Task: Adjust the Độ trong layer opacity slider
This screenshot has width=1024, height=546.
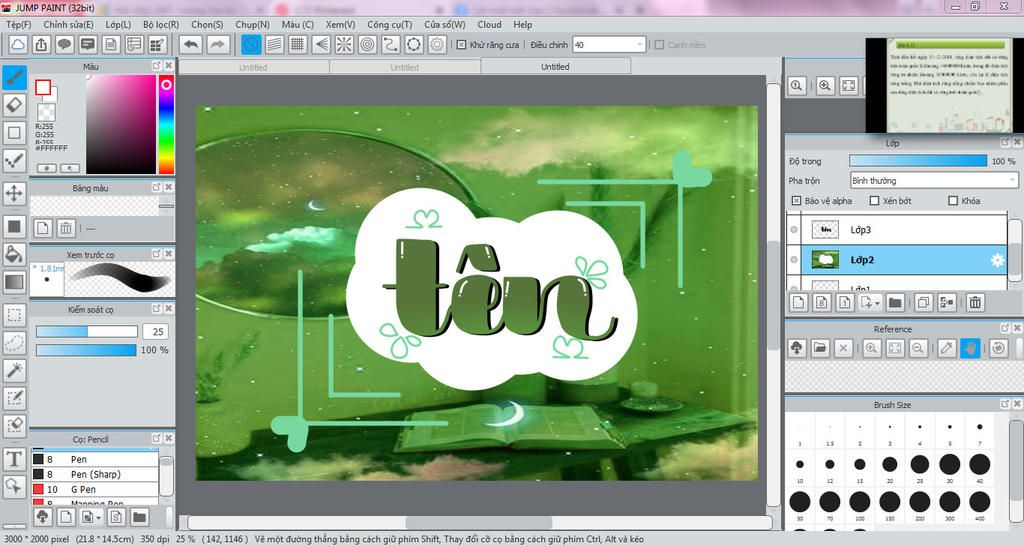Action: [x=918, y=161]
